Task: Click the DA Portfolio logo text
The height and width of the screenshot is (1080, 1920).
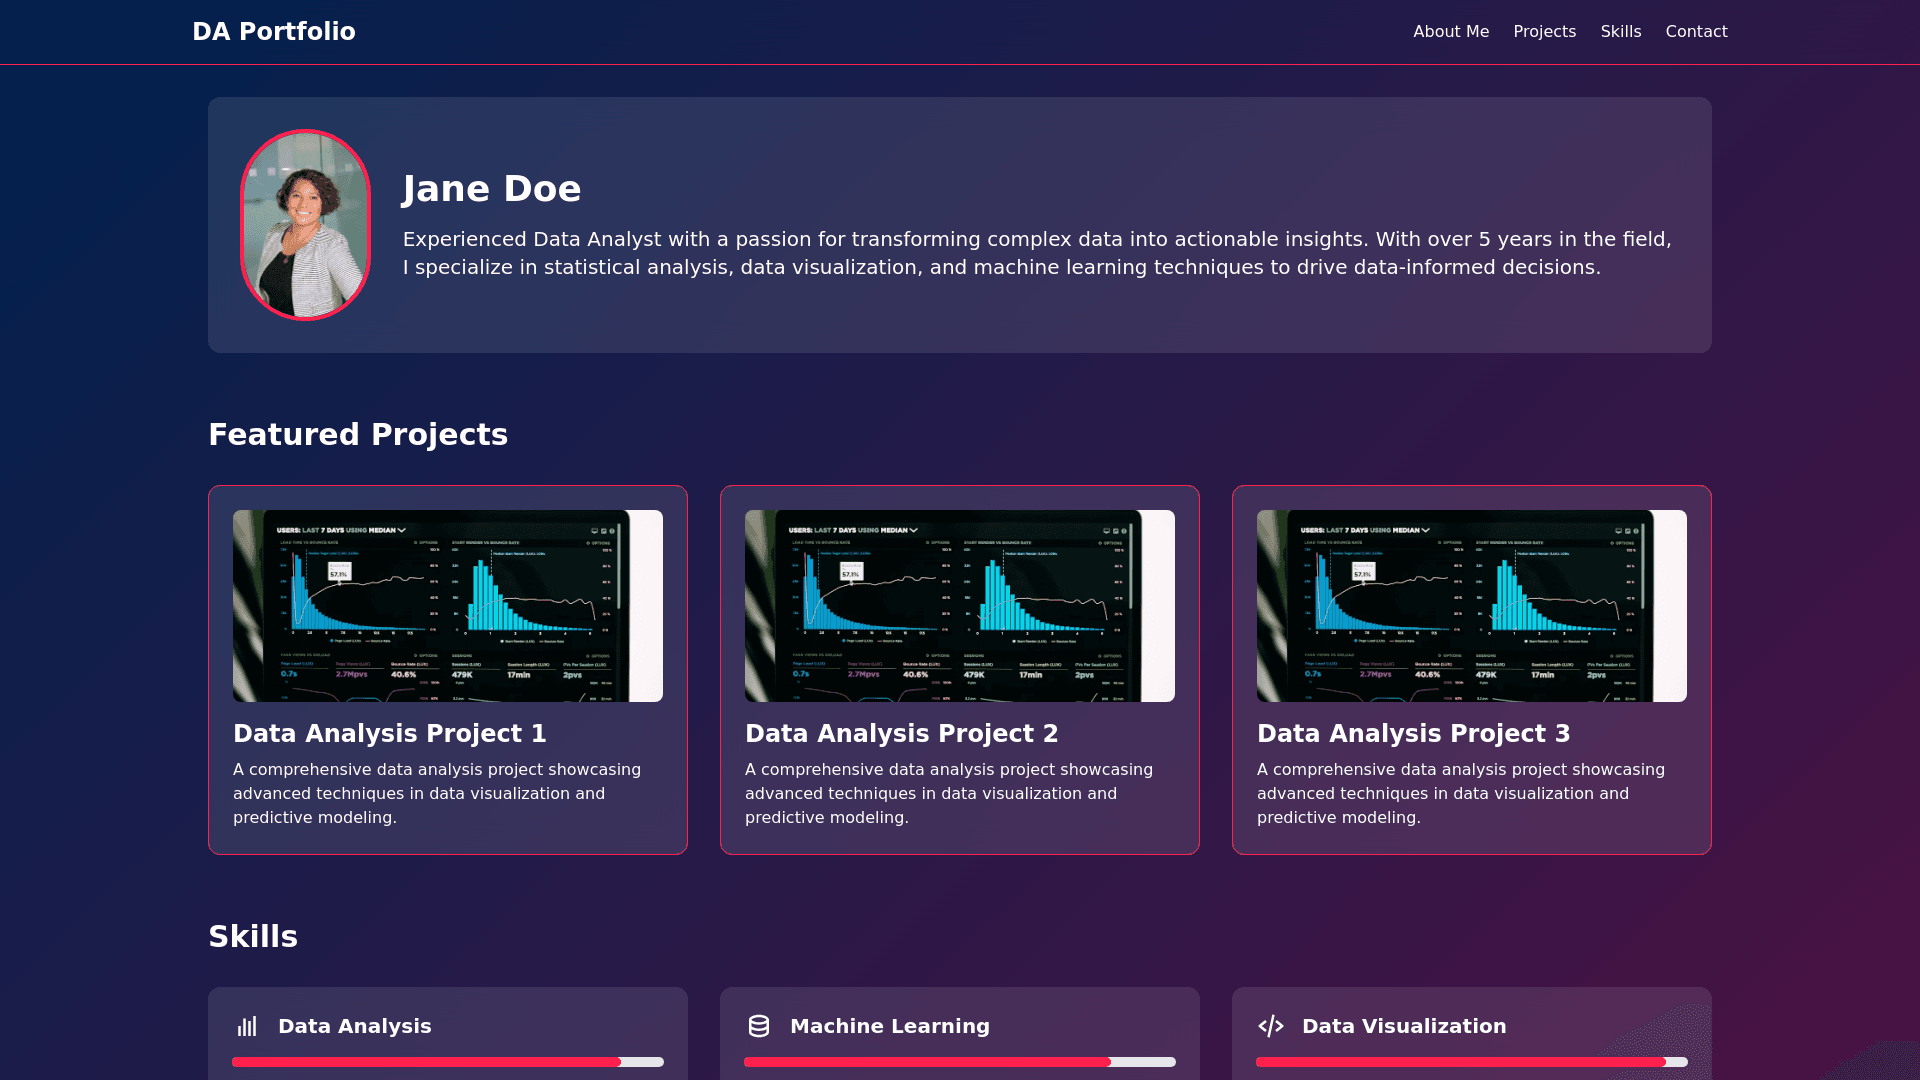Action: [273, 31]
